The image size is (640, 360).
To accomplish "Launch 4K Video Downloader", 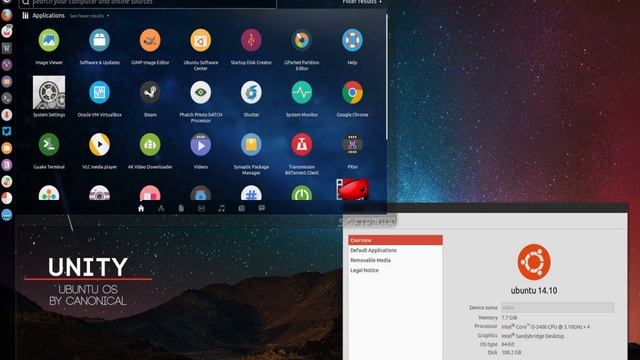I will click(150, 145).
